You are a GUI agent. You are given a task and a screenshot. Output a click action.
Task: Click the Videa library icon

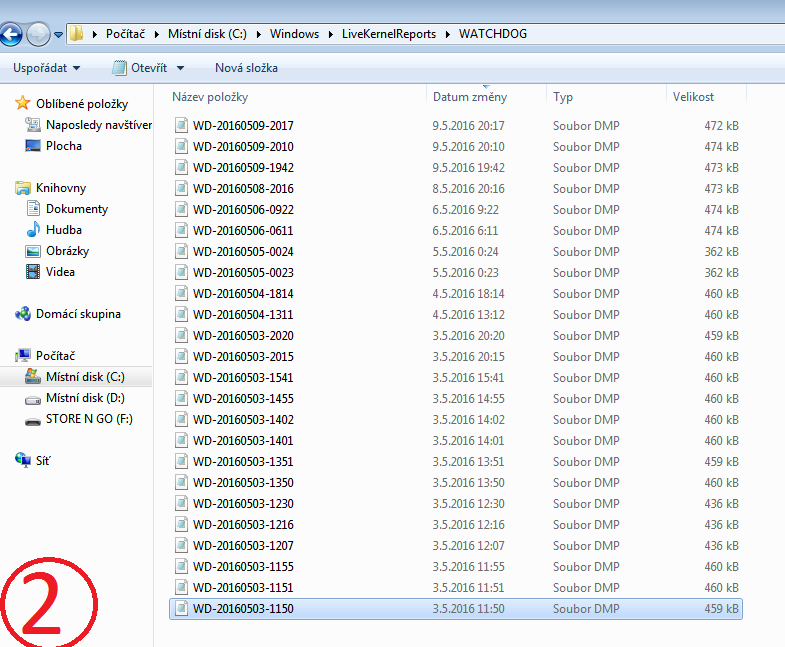coord(33,272)
